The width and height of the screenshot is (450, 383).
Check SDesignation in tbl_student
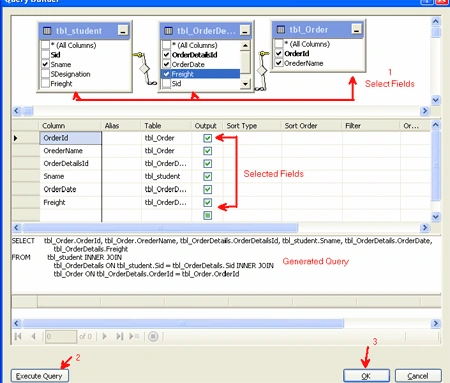[x=45, y=74]
